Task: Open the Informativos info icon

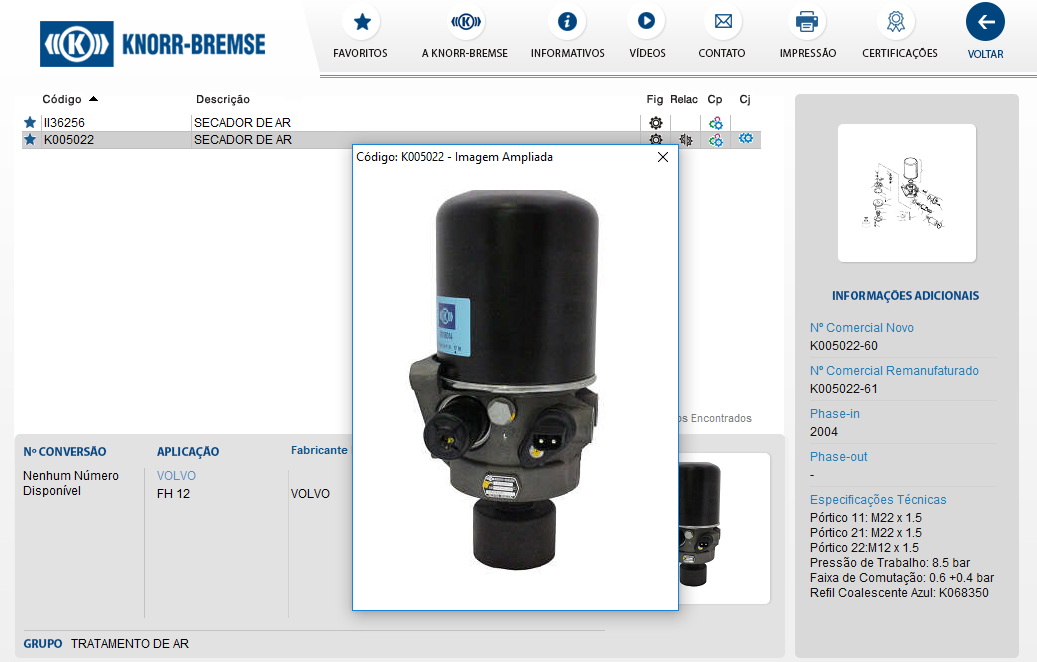Action: 567,21
